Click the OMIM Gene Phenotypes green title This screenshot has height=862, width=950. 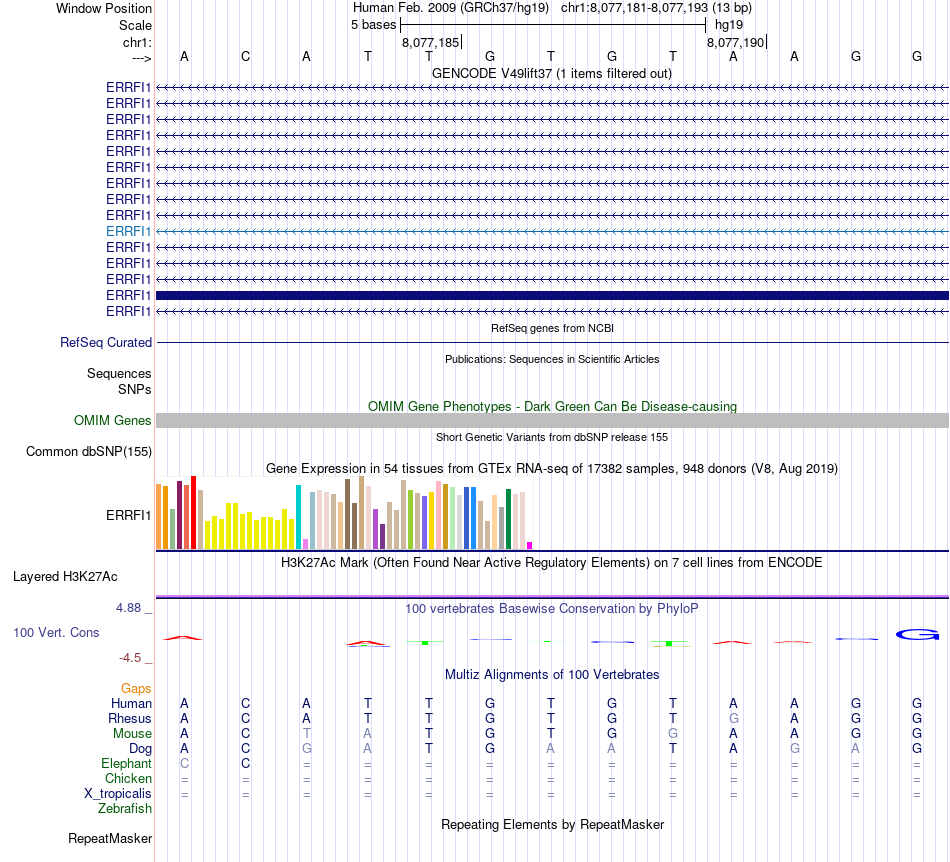tap(552, 406)
